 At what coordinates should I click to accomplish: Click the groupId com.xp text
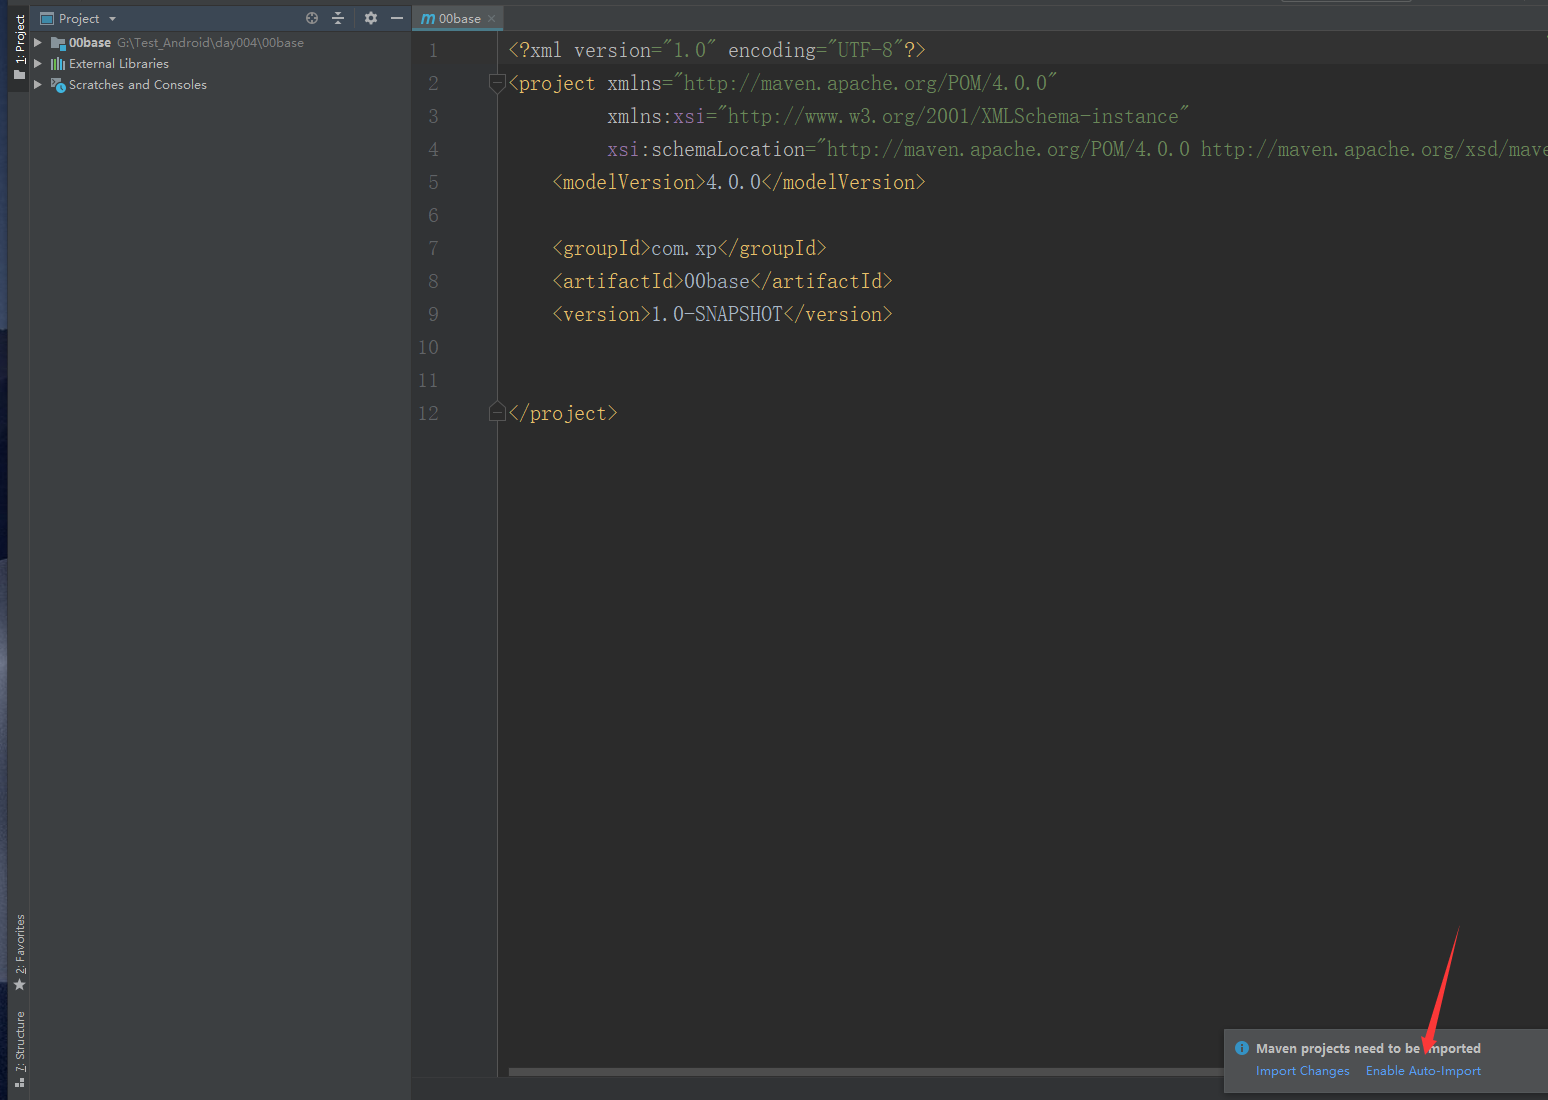pyautogui.click(x=689, y=248)
